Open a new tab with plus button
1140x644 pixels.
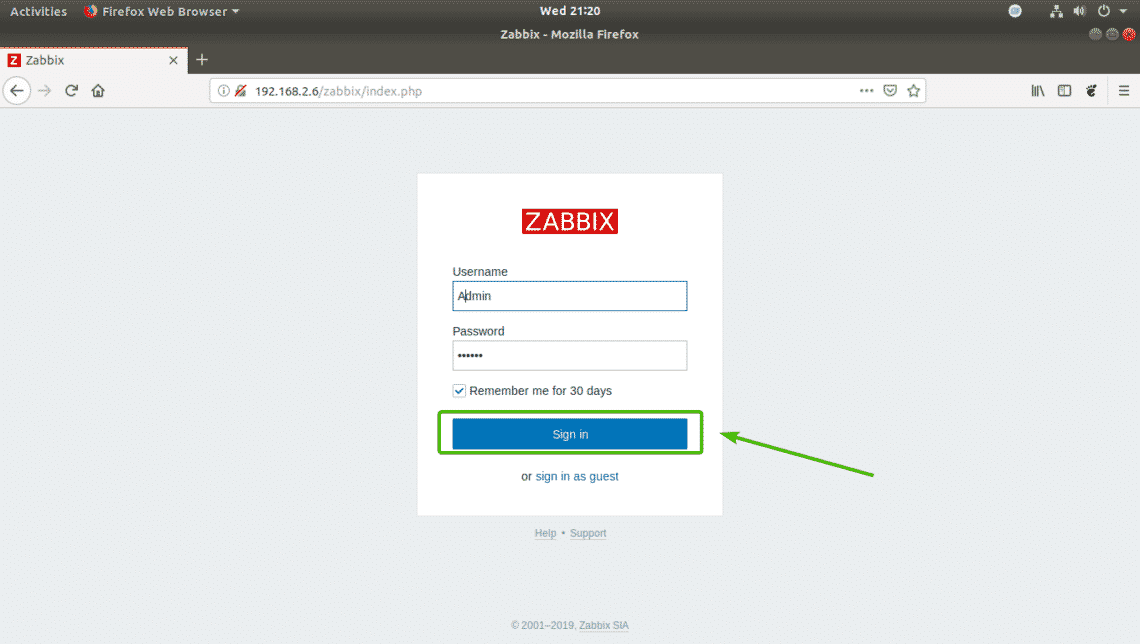(202, 60)
